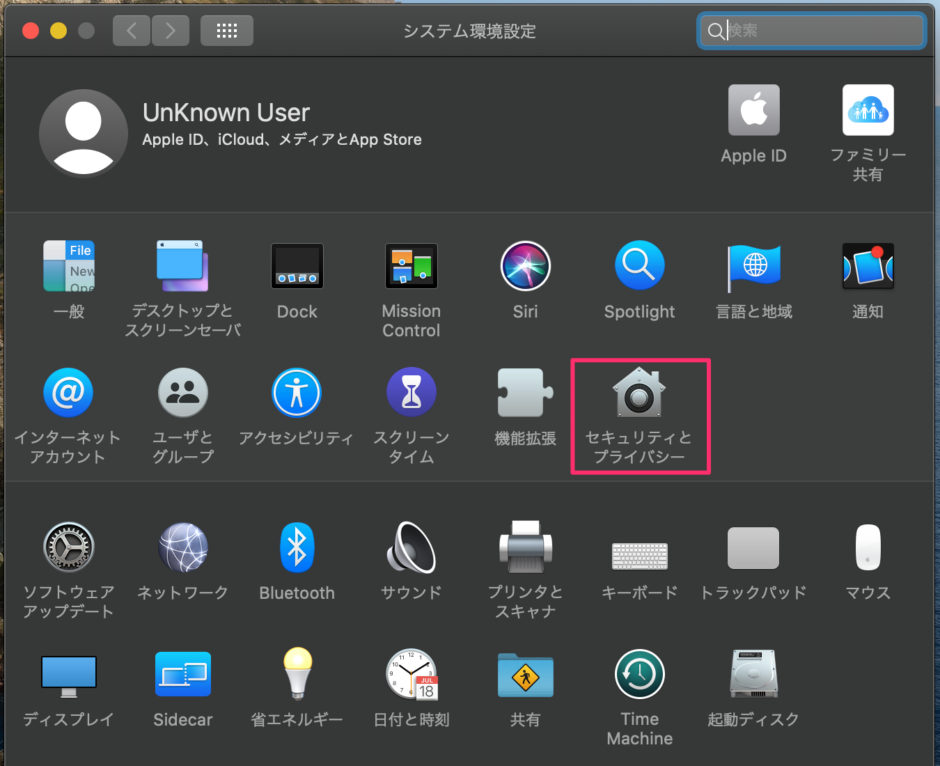940x766 pixels.
Task: Open セキュリティとプライバシー preferences
Action: click(x=639, y=393)
